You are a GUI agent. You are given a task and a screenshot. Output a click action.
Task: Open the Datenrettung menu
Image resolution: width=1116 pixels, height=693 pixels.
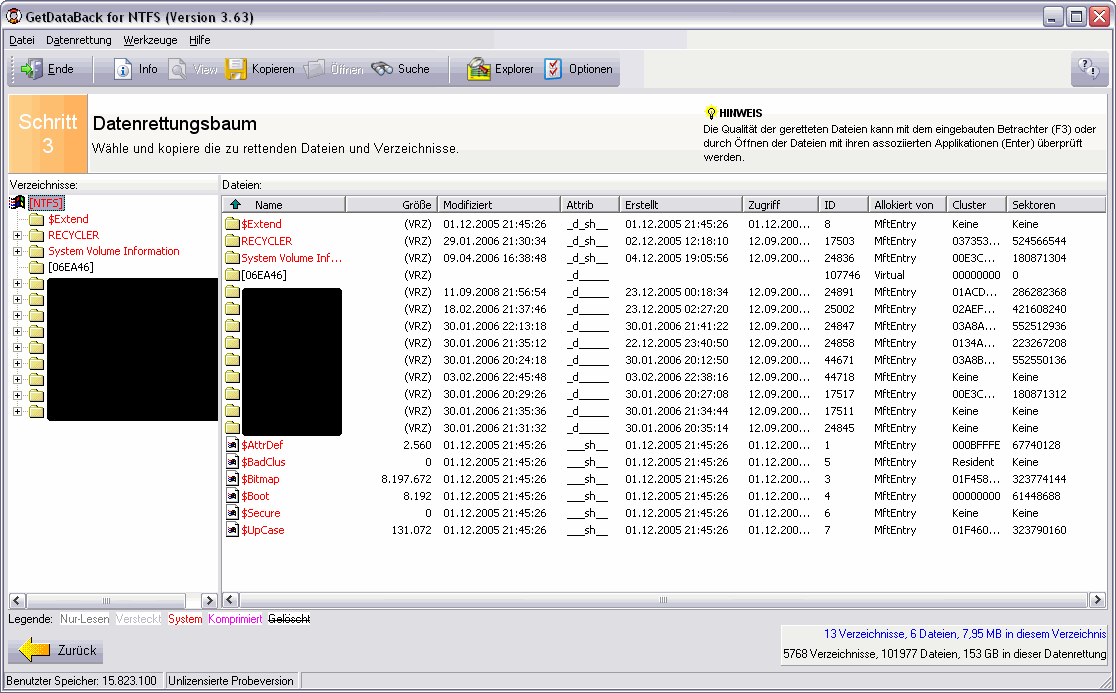click(78, 40)
